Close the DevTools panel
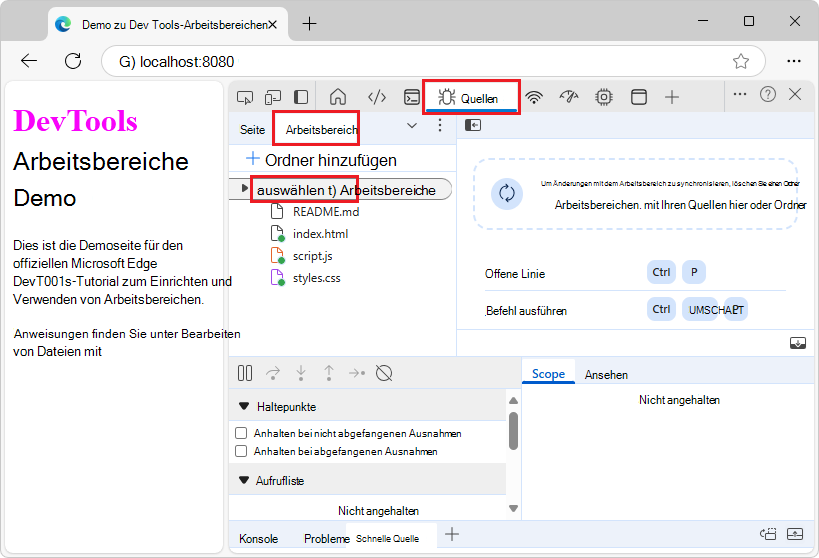The height and width of the screenshot is (558, 819). coord(795,95)
